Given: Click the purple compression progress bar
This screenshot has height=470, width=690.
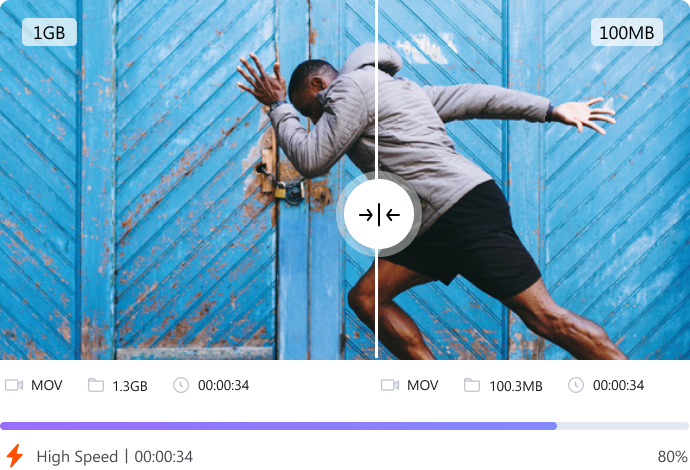Looking at the screenshot, I should click(x=344, y=426).
